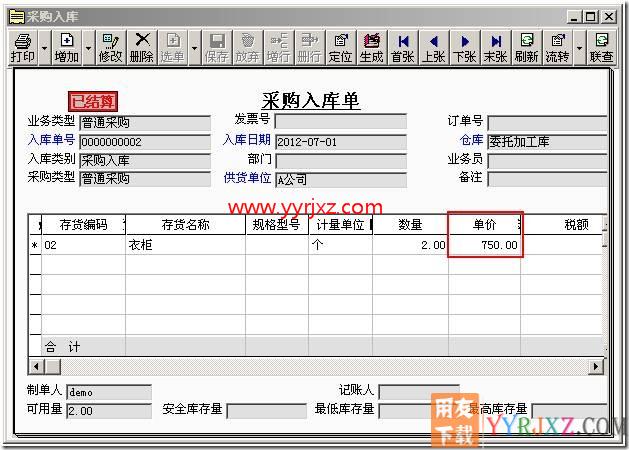Go to next record with 下张
The width and height of the screenshot is (629, 450).
465,48
